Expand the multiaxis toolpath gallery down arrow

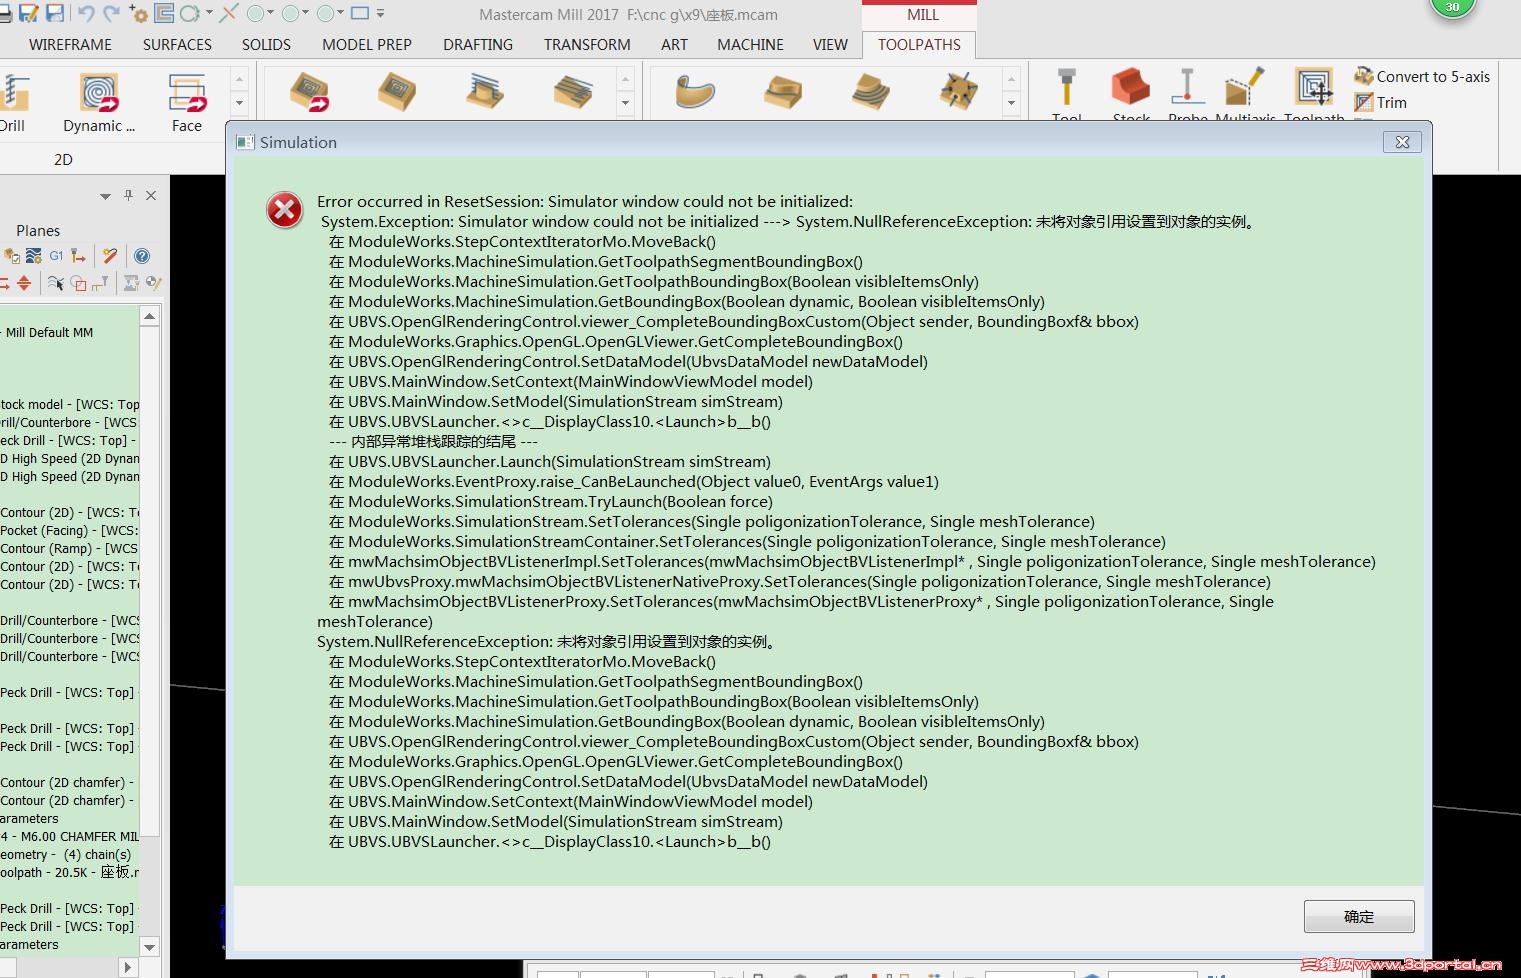click(1011, 102)
